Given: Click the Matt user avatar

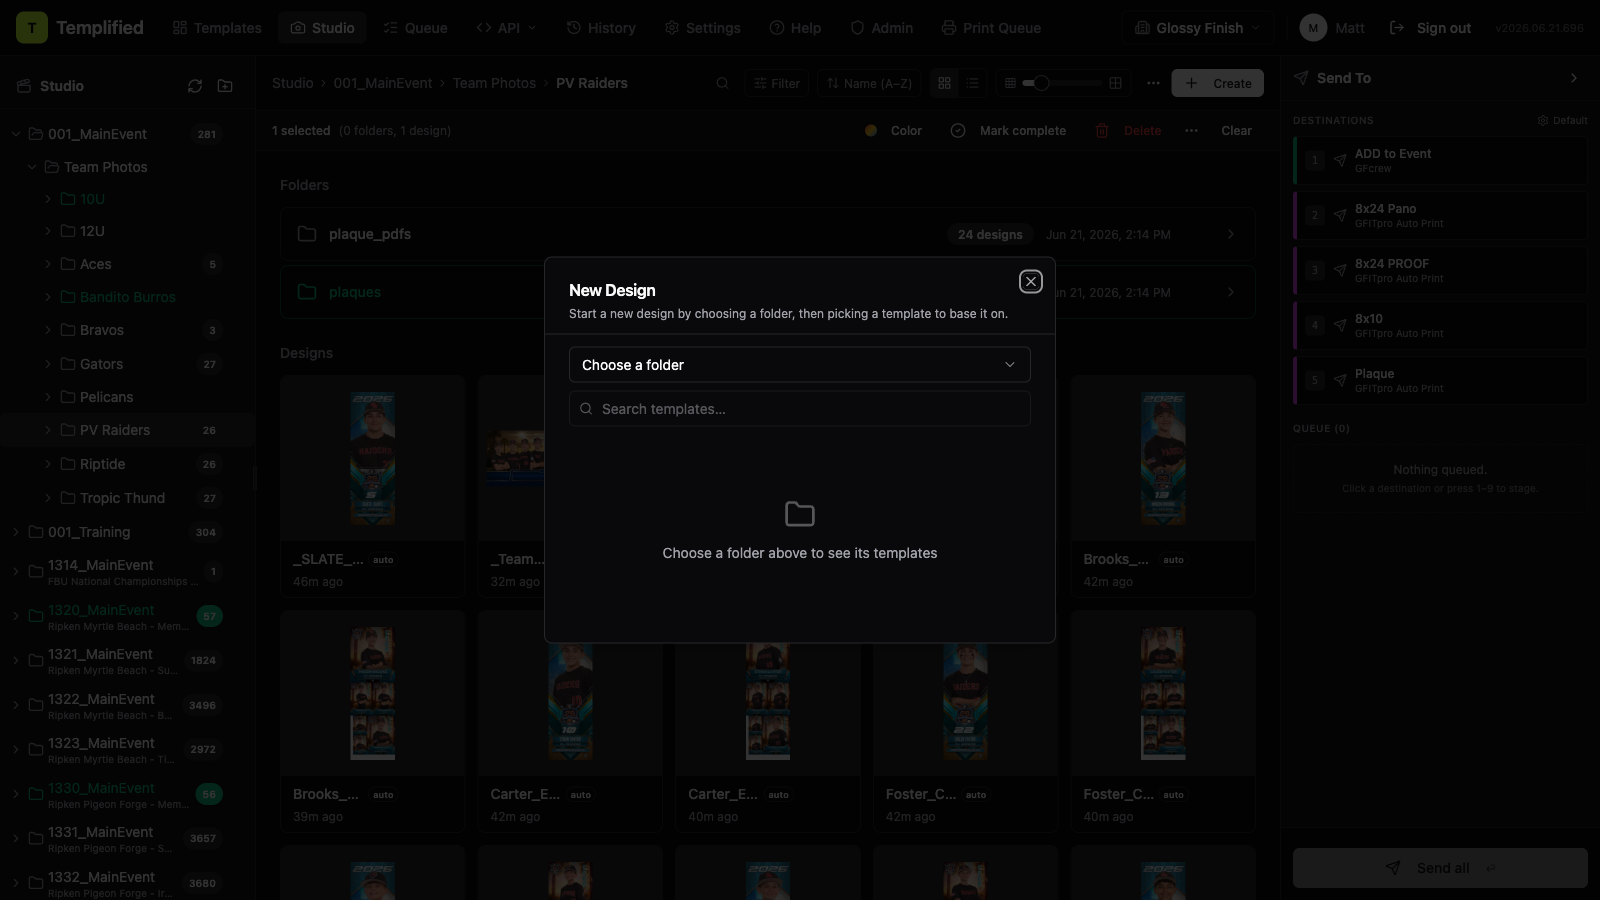Looking at the screenshot, I should (x=1313, y=28).
